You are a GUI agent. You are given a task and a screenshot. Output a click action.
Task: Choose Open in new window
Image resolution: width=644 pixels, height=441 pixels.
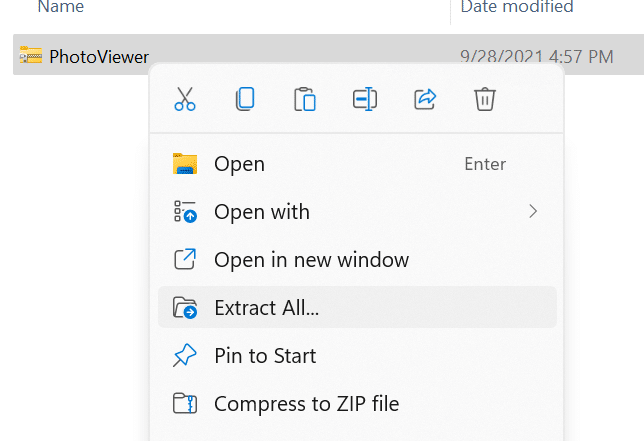pos(357,260)
